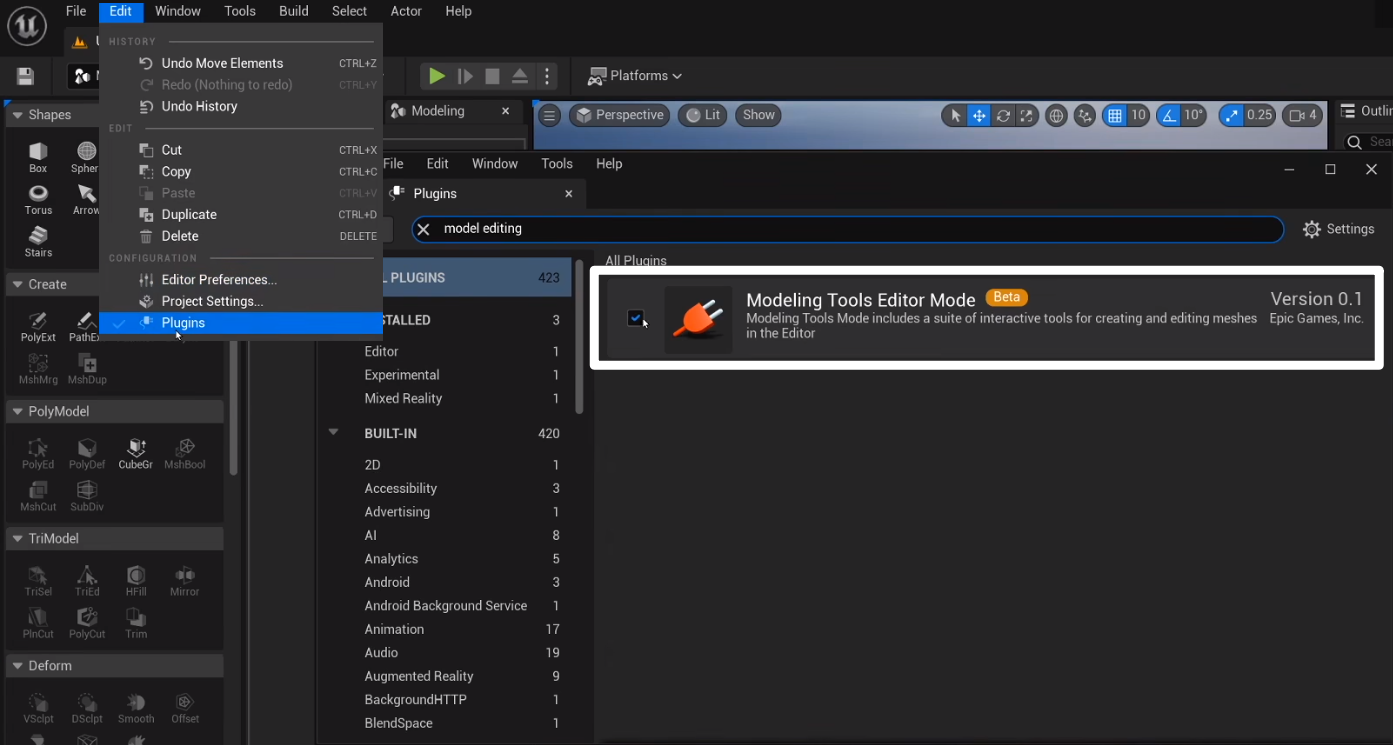The height and width of the screenshot is (745, 1393).
Task: Click Plugins in the Edit menu
Action: point(241,323)
